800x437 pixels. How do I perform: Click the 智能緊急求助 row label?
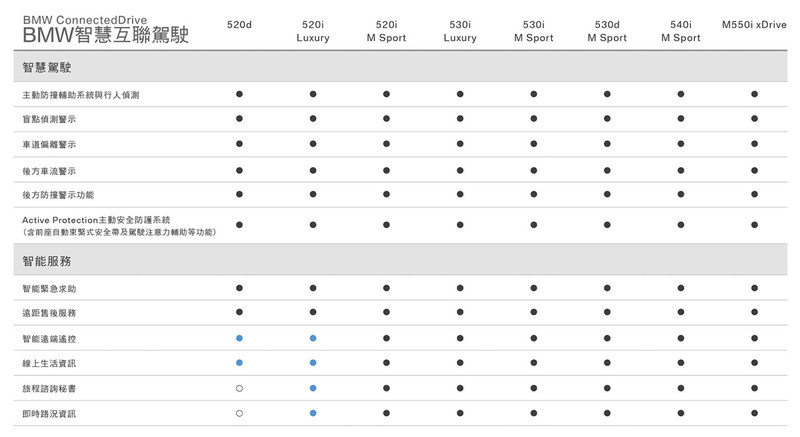pos(49,289)
